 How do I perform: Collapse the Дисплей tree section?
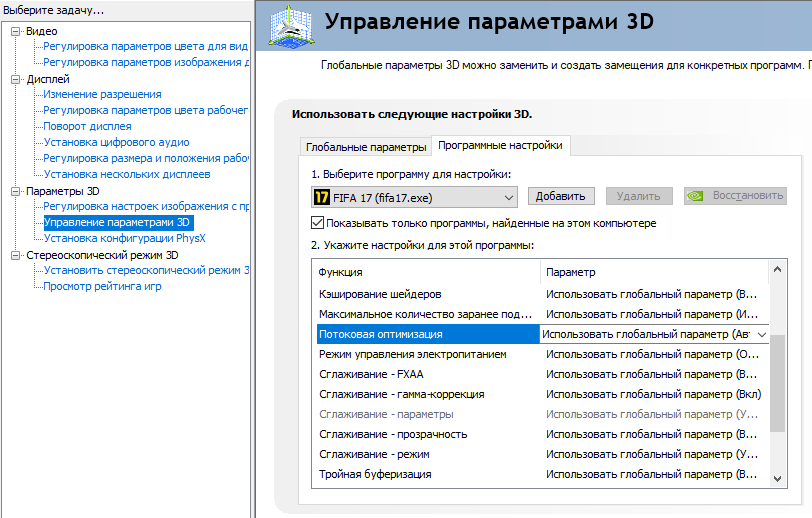tap(16, 79)
